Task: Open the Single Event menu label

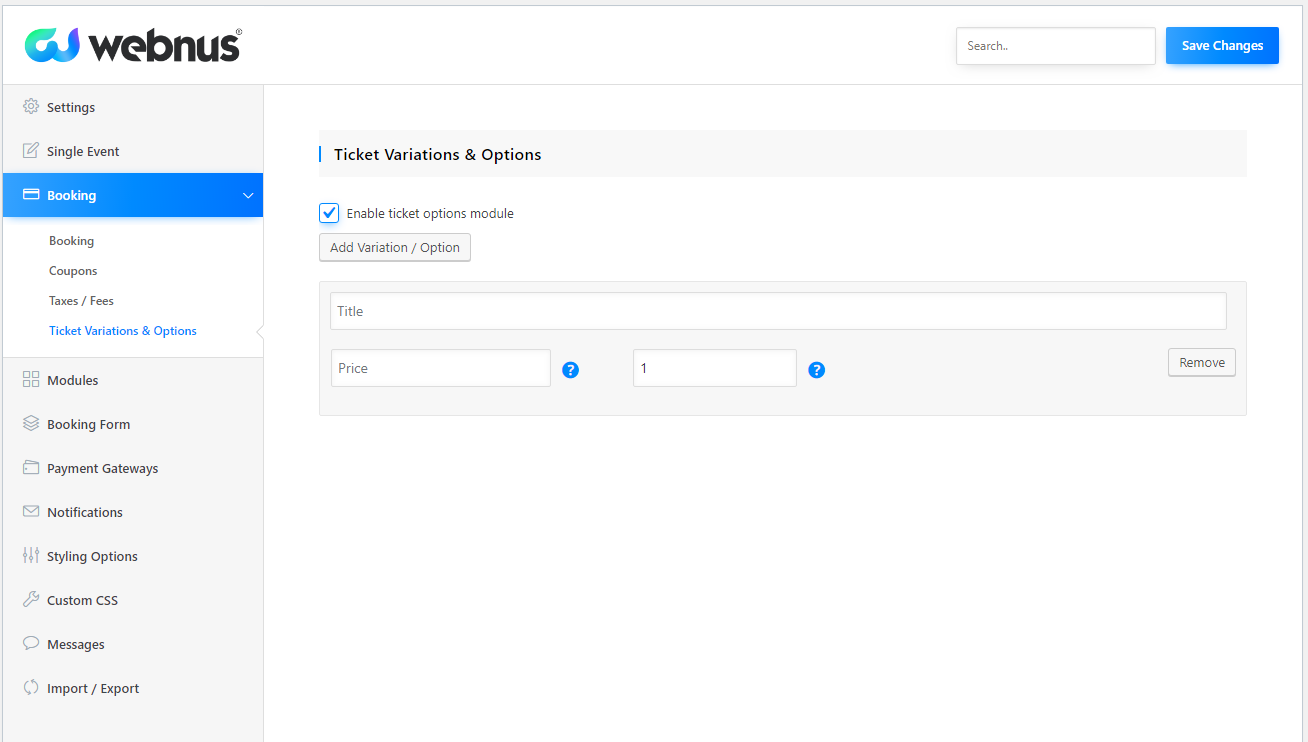Action: (83, 151)
